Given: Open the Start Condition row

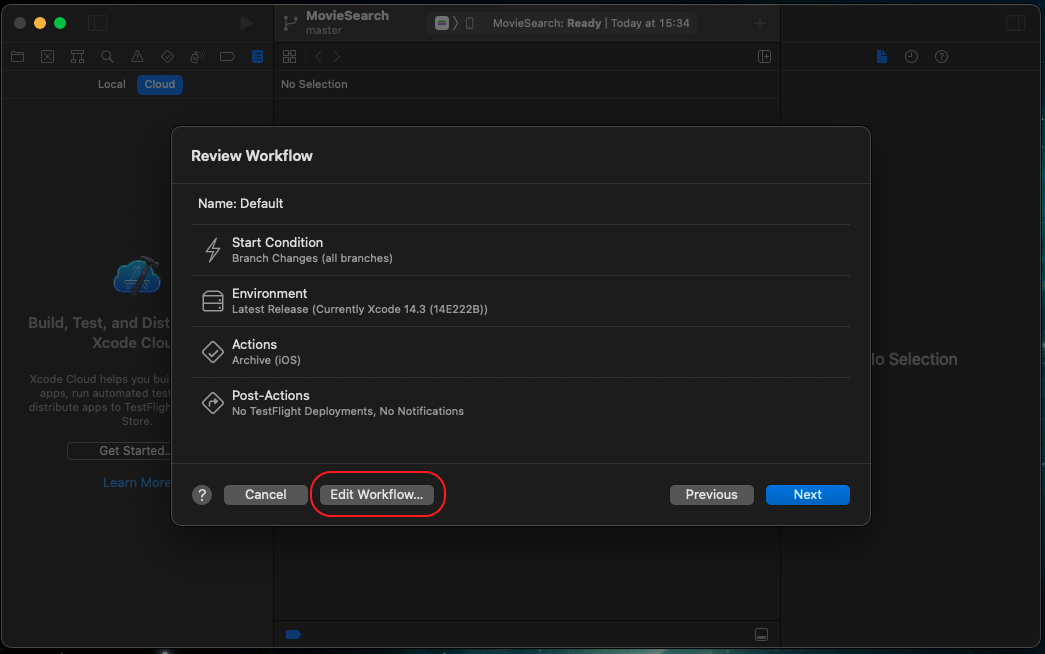Looking at the screenshot, I should click(x=521, y=250).
